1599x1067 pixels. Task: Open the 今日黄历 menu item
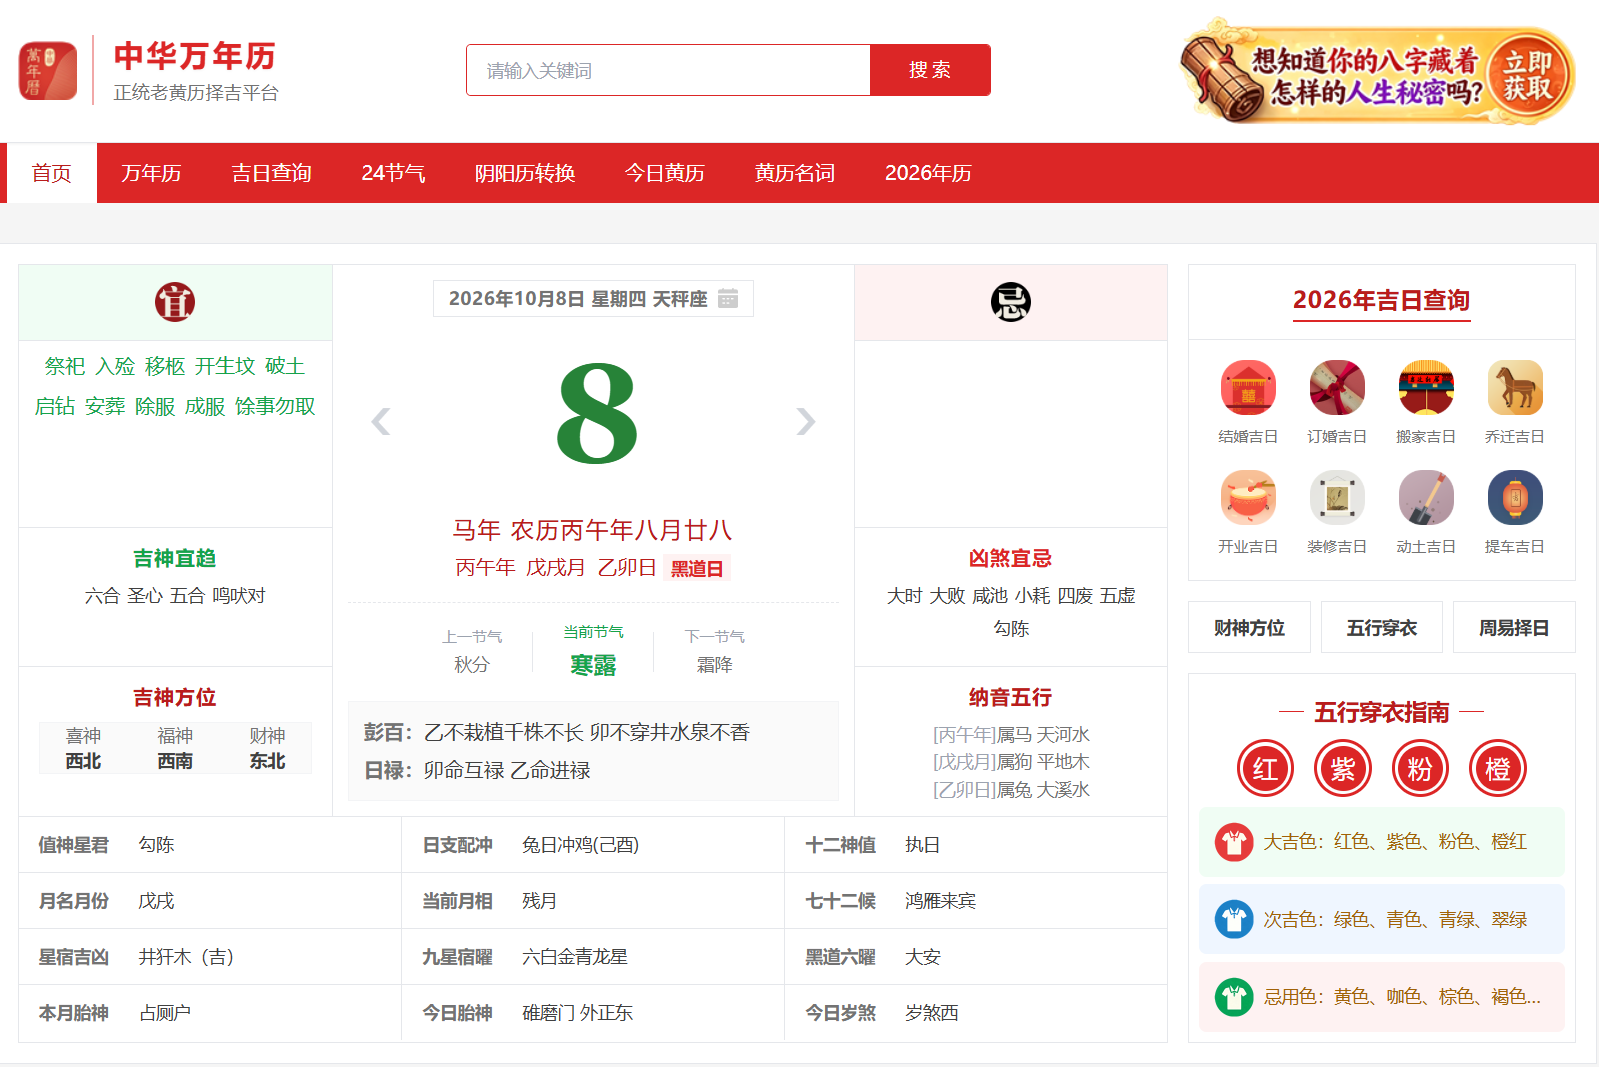tap(665, 173)
